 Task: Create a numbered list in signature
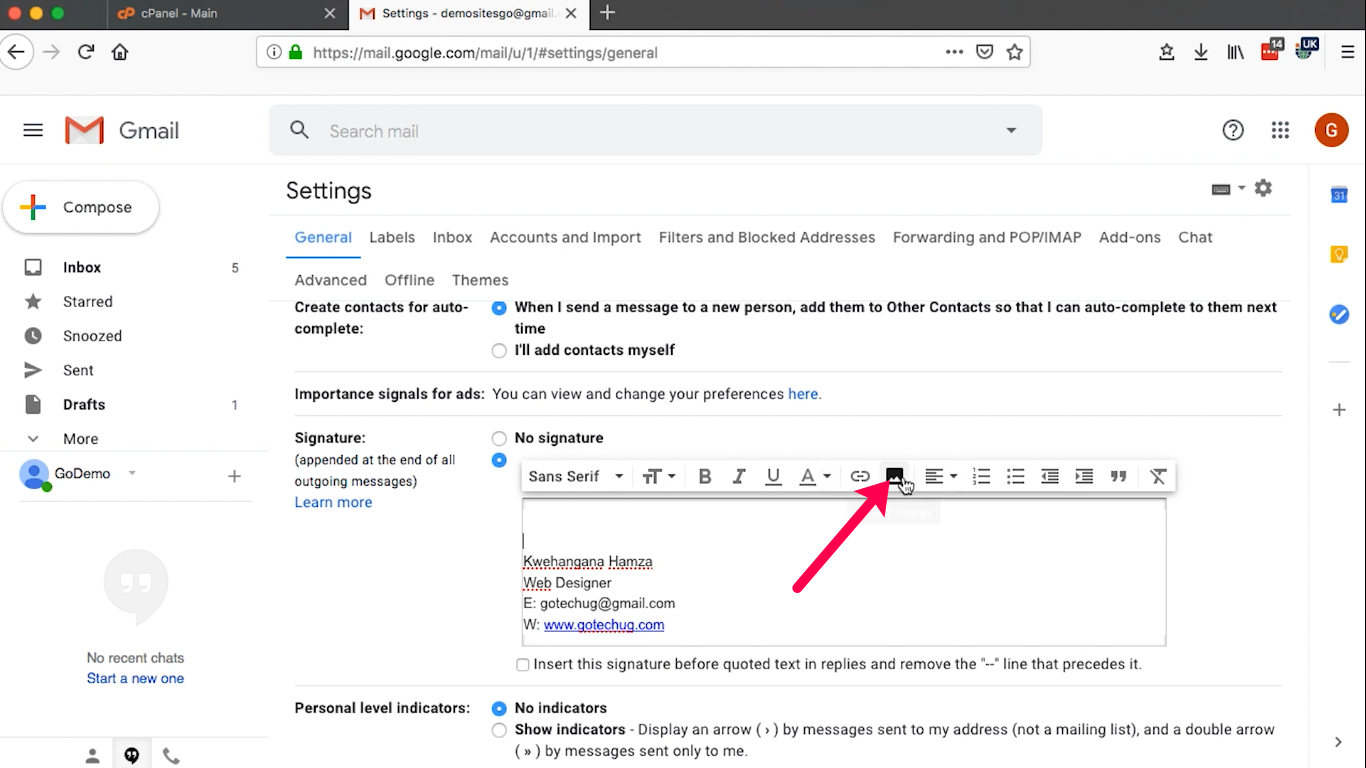(x=982, y=476)
